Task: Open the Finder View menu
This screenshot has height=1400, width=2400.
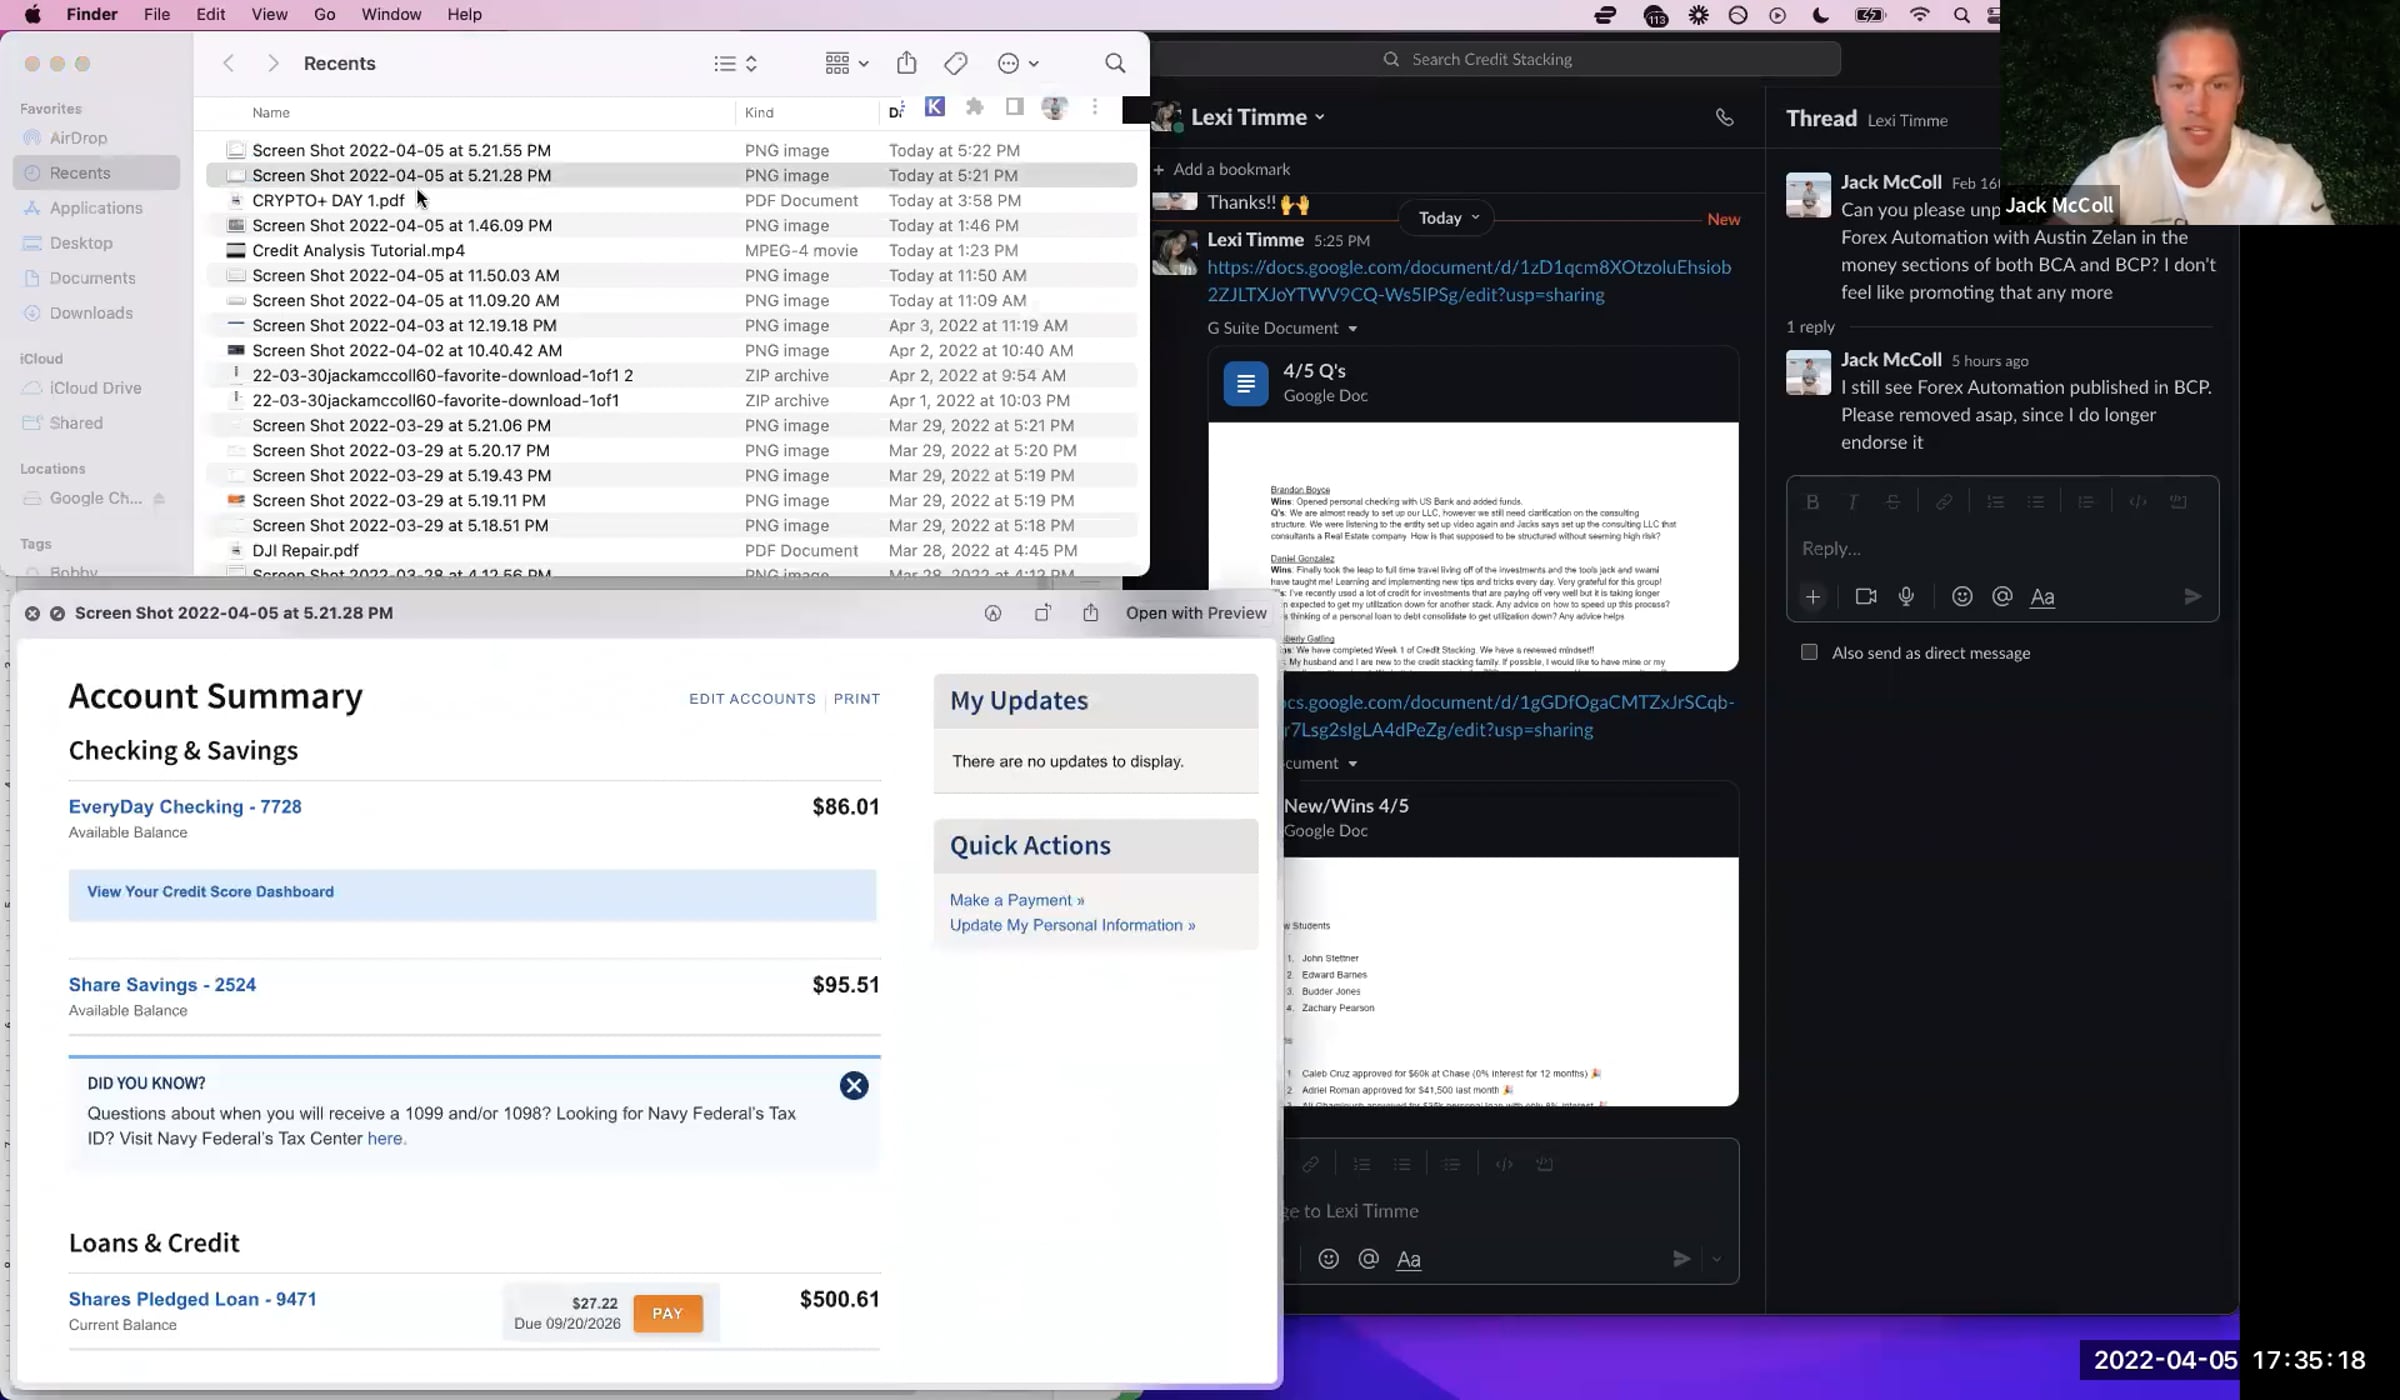Action: [x=269, y=15]
